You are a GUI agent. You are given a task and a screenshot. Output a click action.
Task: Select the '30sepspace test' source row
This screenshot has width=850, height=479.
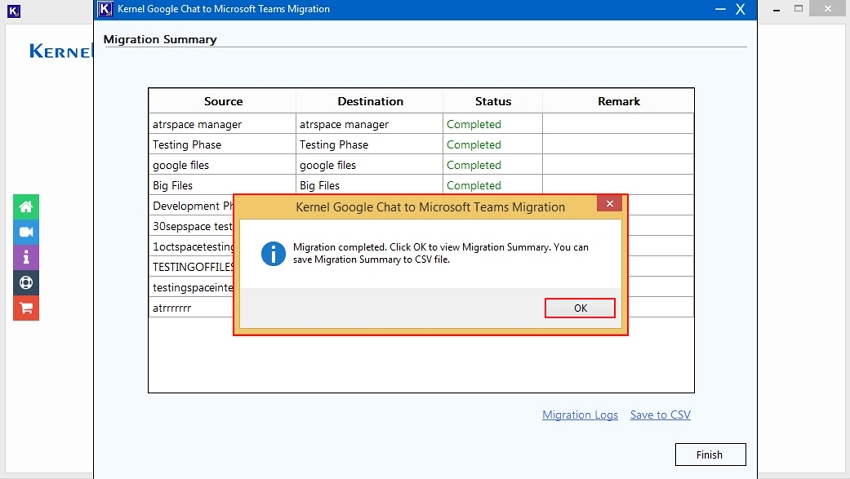tap(191, 226)
